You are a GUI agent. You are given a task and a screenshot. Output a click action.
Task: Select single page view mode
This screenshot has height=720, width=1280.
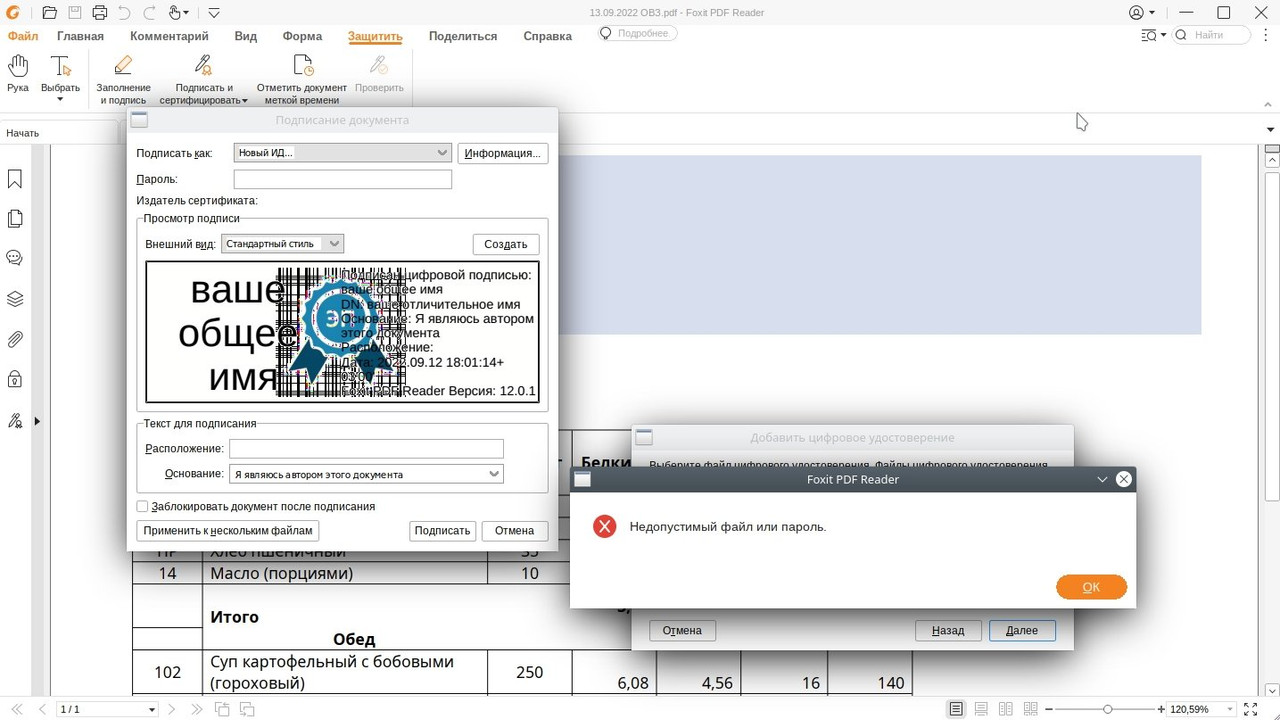click(x=956, y=709)
